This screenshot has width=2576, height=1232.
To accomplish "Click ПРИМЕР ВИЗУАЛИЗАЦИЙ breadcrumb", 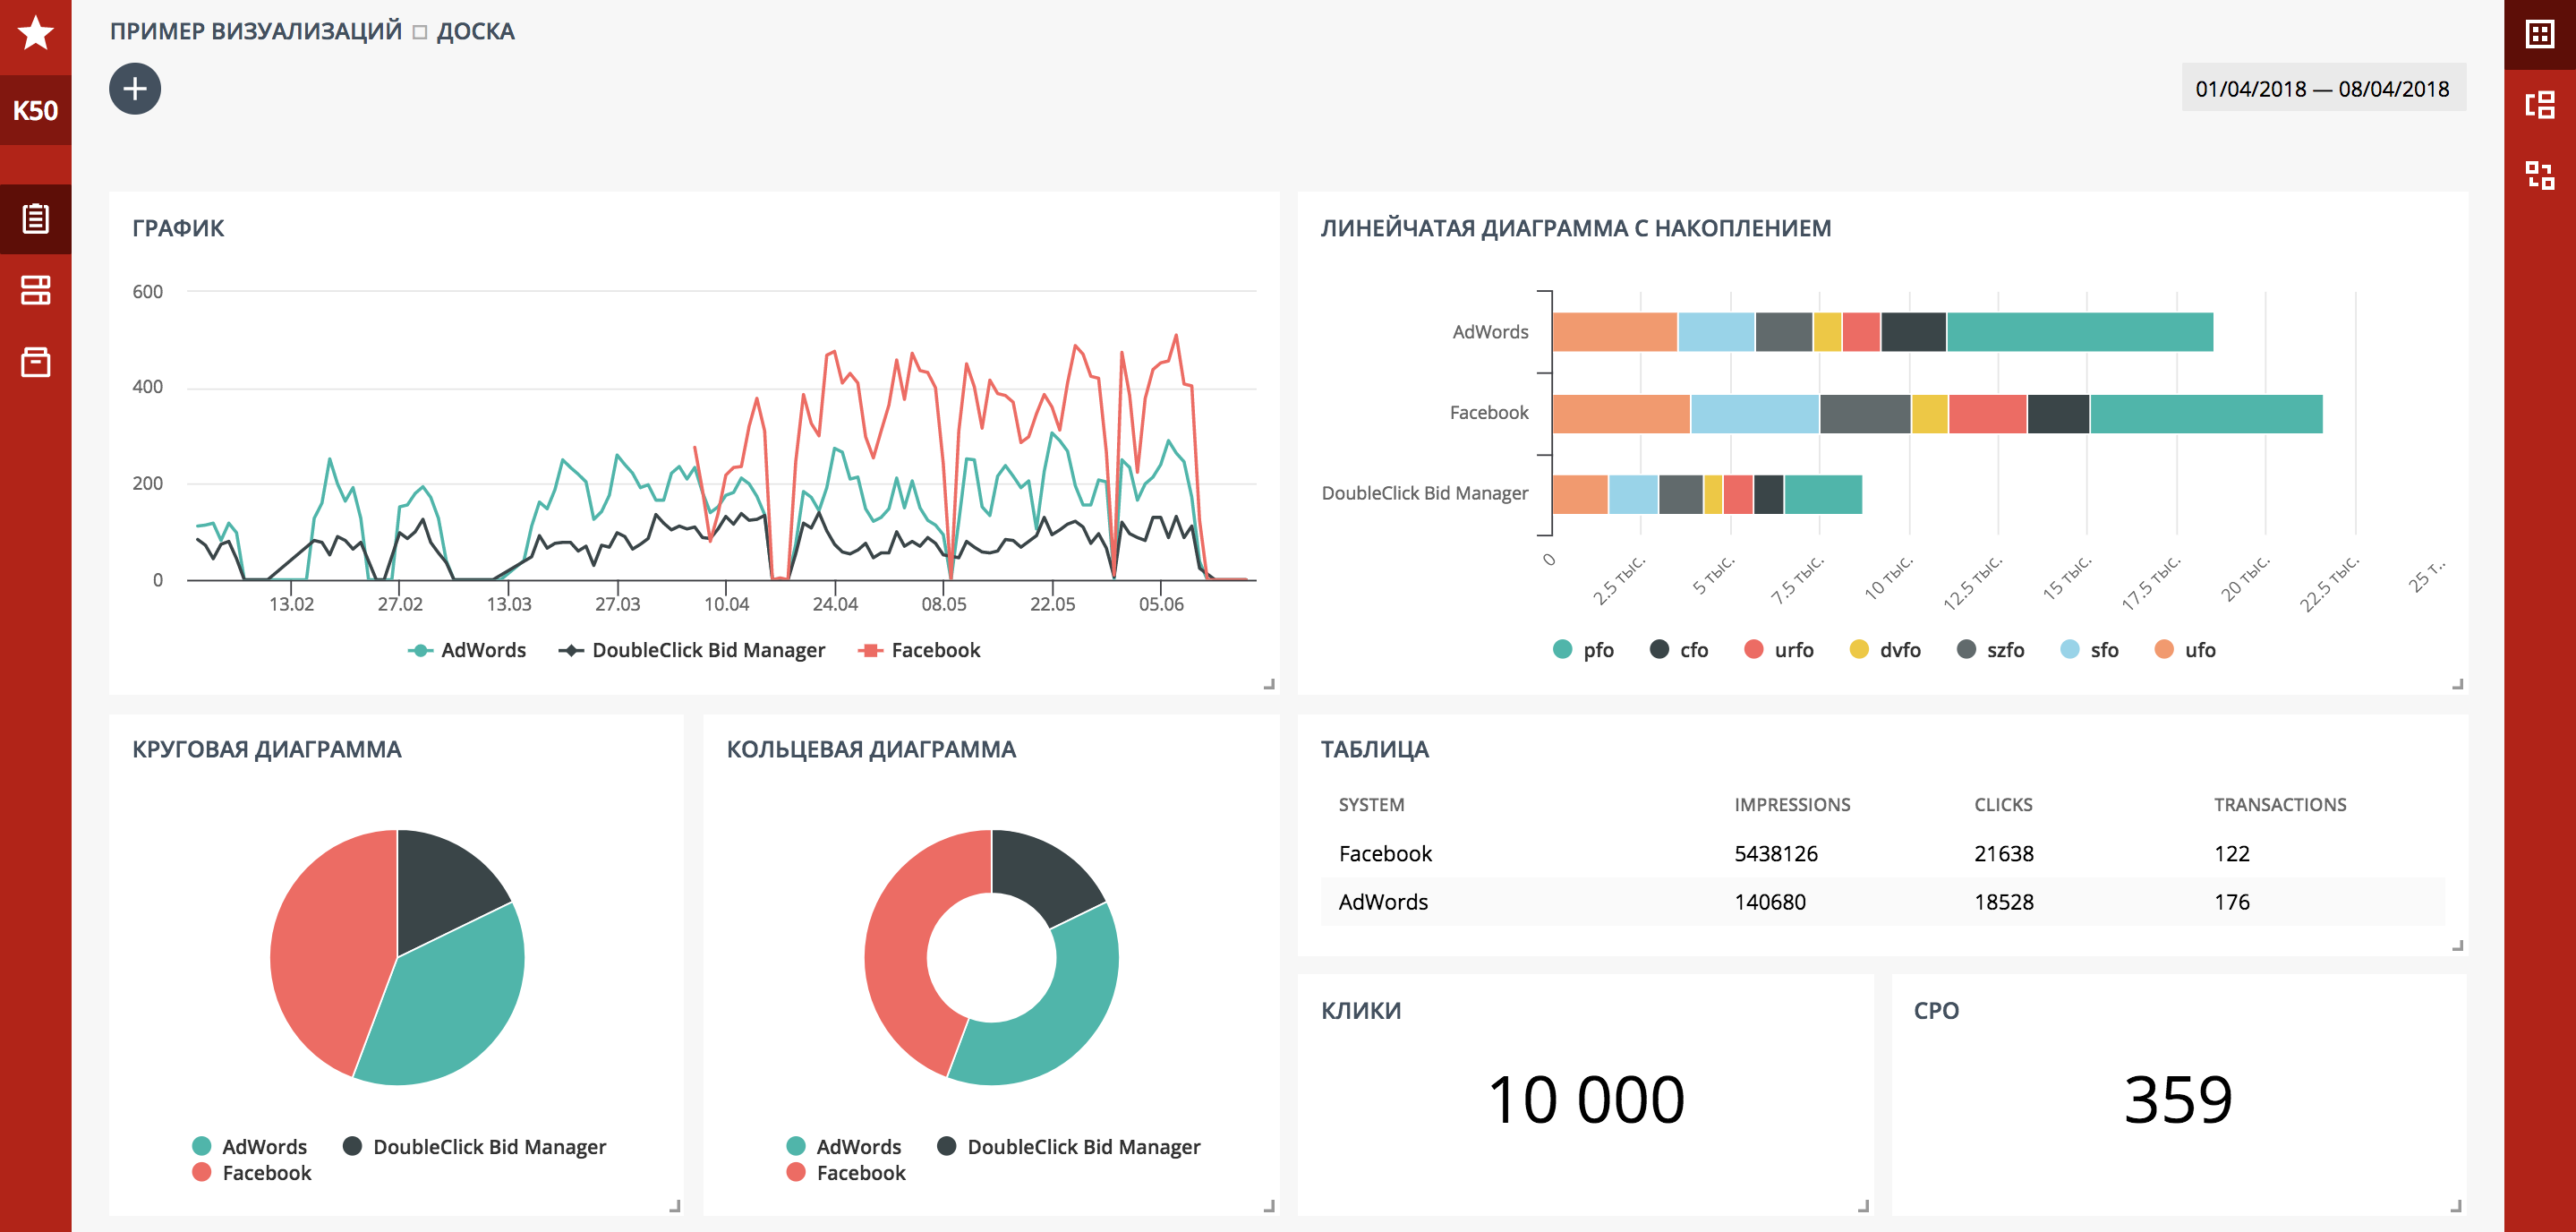I will [255, 31].
